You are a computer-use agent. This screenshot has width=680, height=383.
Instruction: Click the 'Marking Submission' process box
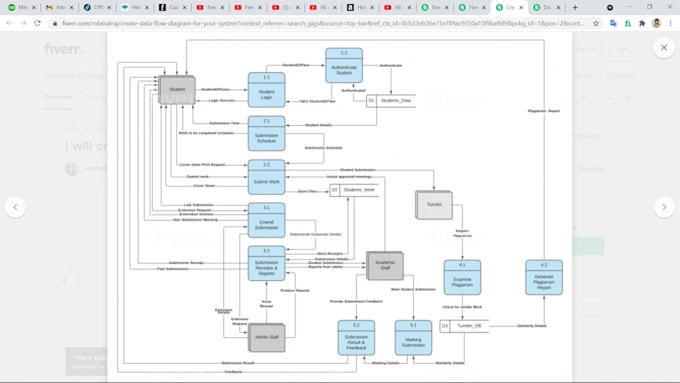pos(413,338)
